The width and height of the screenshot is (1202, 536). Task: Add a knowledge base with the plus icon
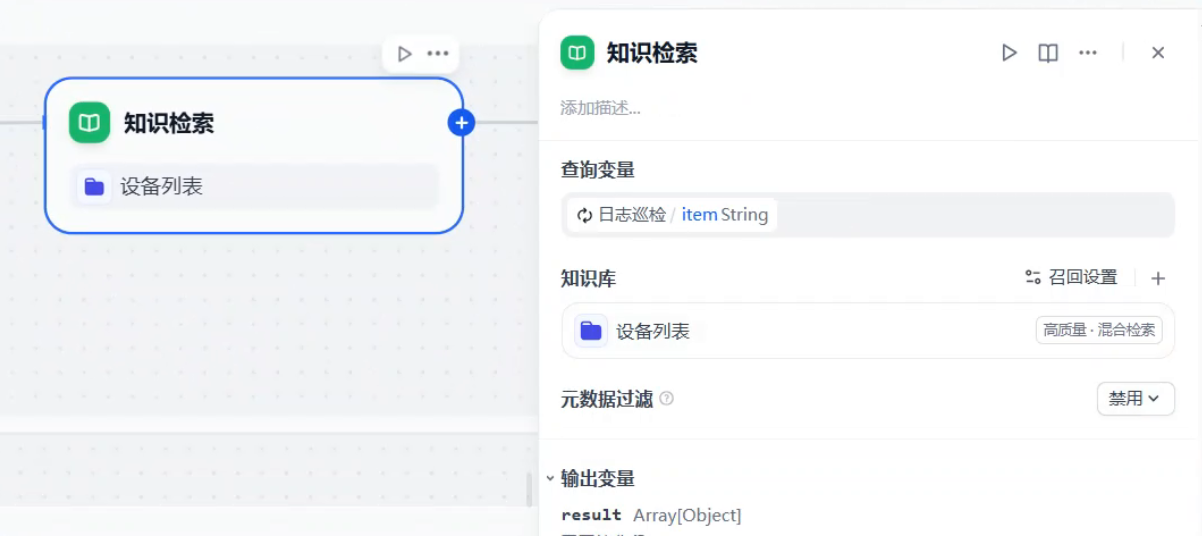[x=1158, y=278]
